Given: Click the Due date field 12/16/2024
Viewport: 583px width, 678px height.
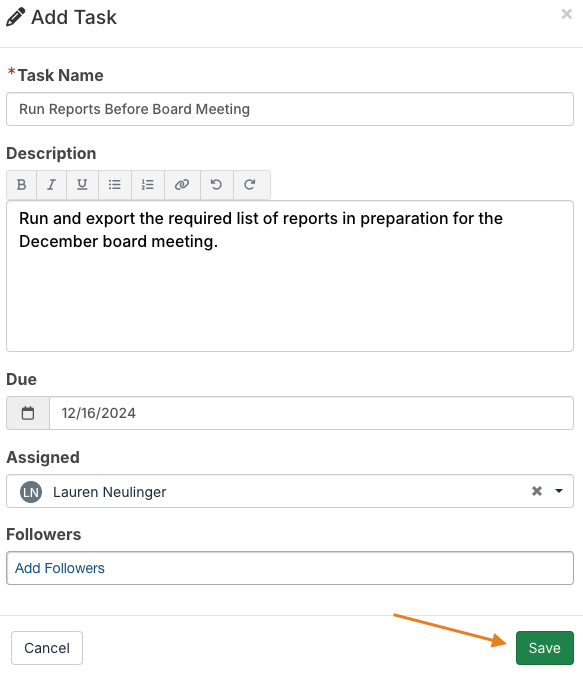Looking at the screenshot, I should coord(311,413).
